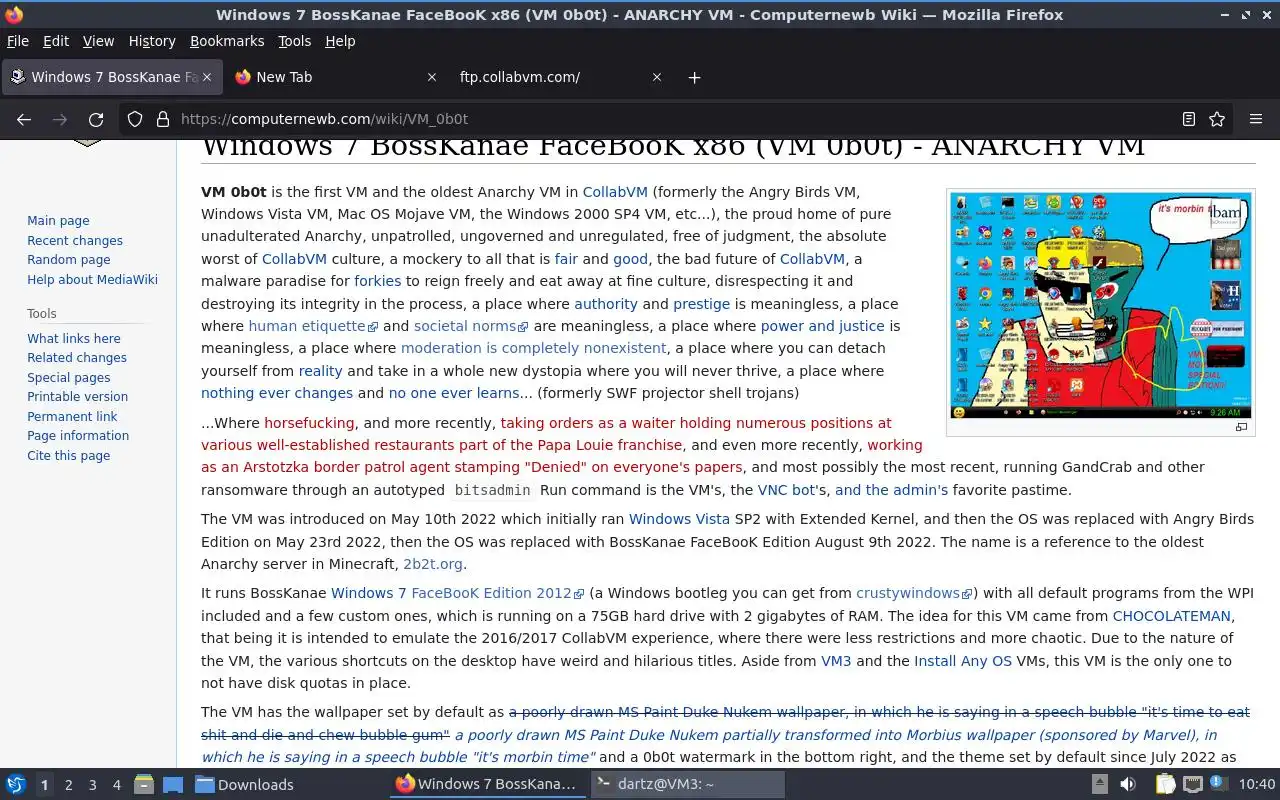The height and width of the screenshot is (800, 1280).
Task: Open the Tools menu
Action: tap(294, 41)
